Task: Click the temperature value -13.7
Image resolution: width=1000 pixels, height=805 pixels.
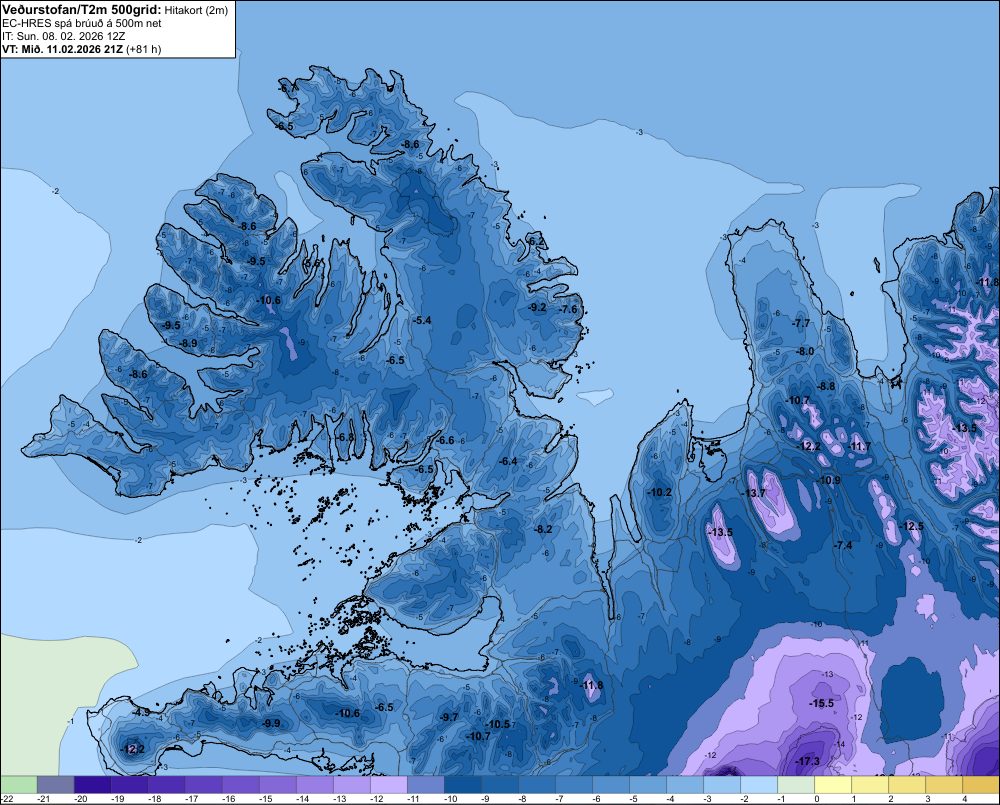Action: [x=753, y=493]
